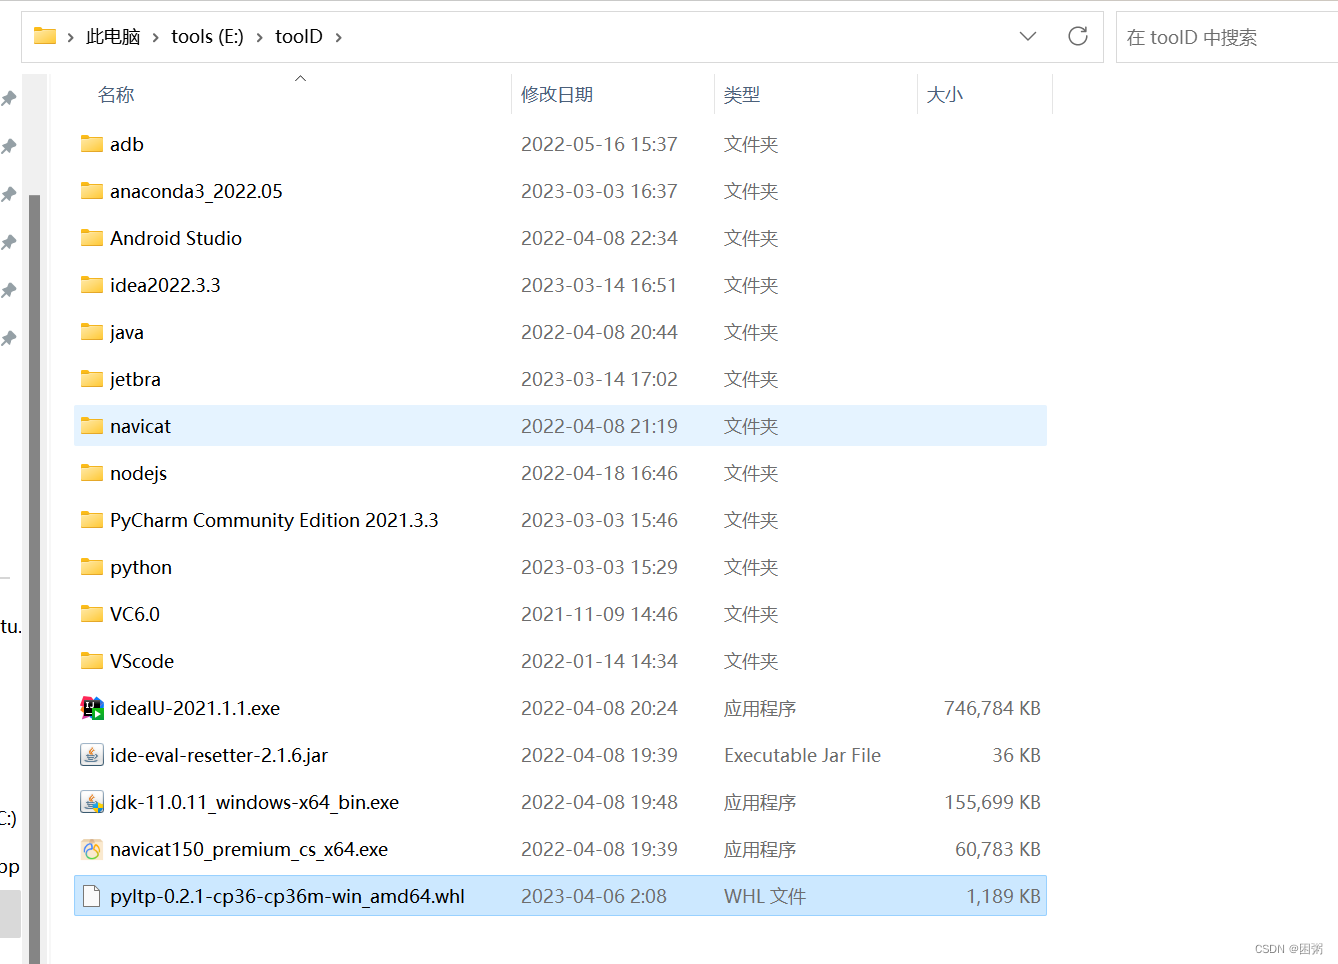Click the date 2022-05-16 15:37

tap(599, 144)
